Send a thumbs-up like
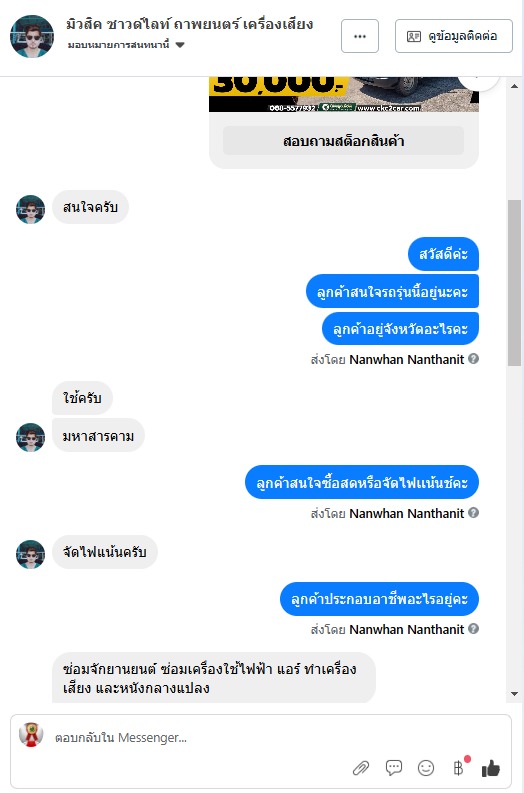 tap(491, 768)
